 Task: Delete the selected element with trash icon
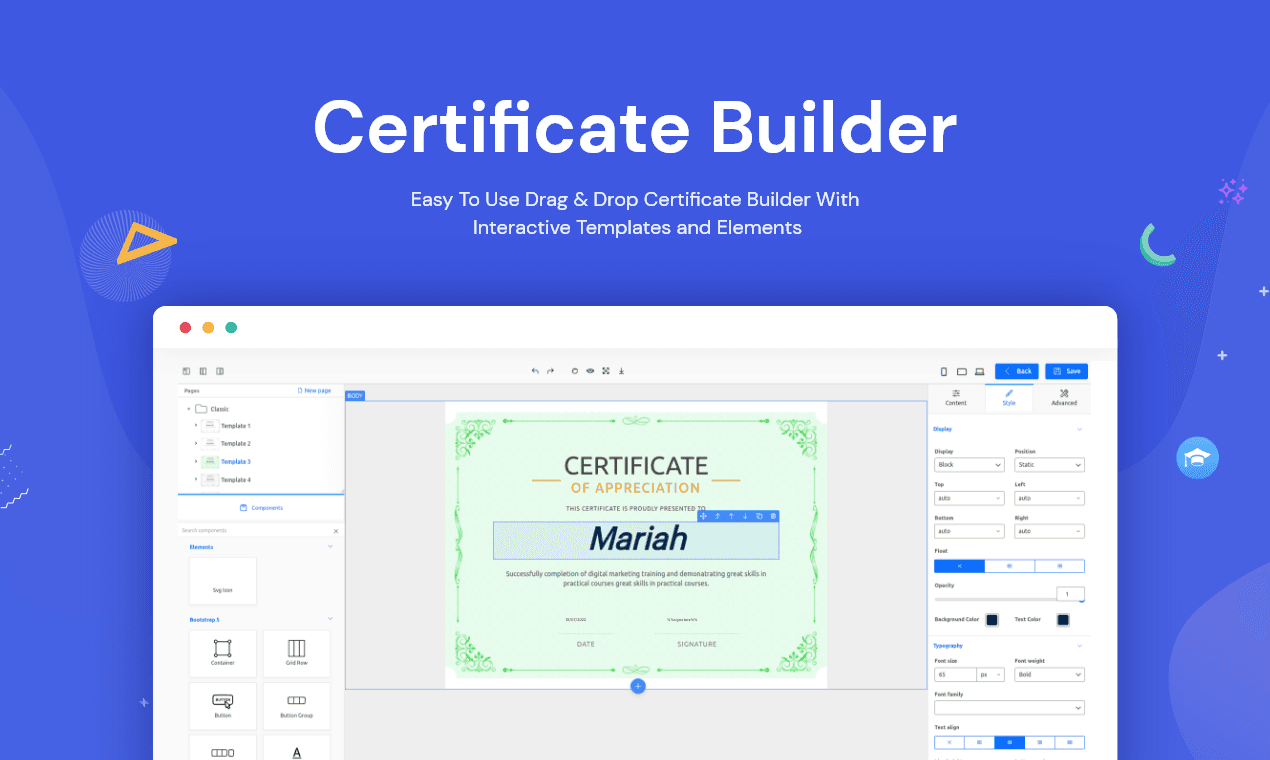(x=773, y=516)
